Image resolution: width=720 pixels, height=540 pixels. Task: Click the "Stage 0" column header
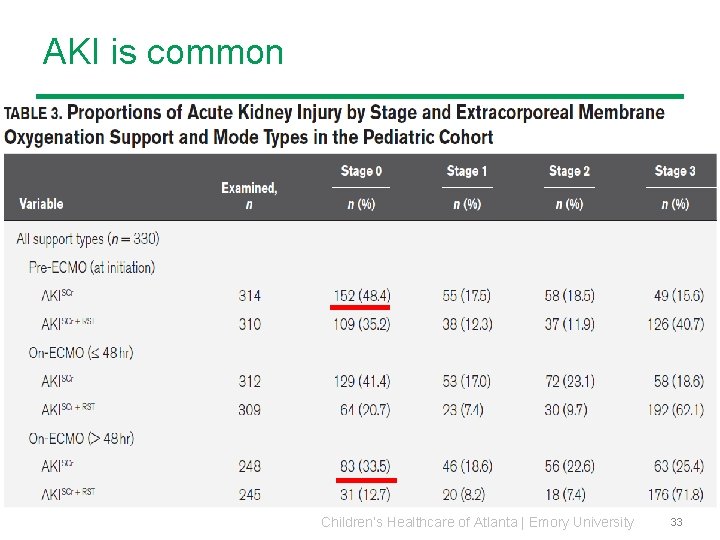pos(361,171)
